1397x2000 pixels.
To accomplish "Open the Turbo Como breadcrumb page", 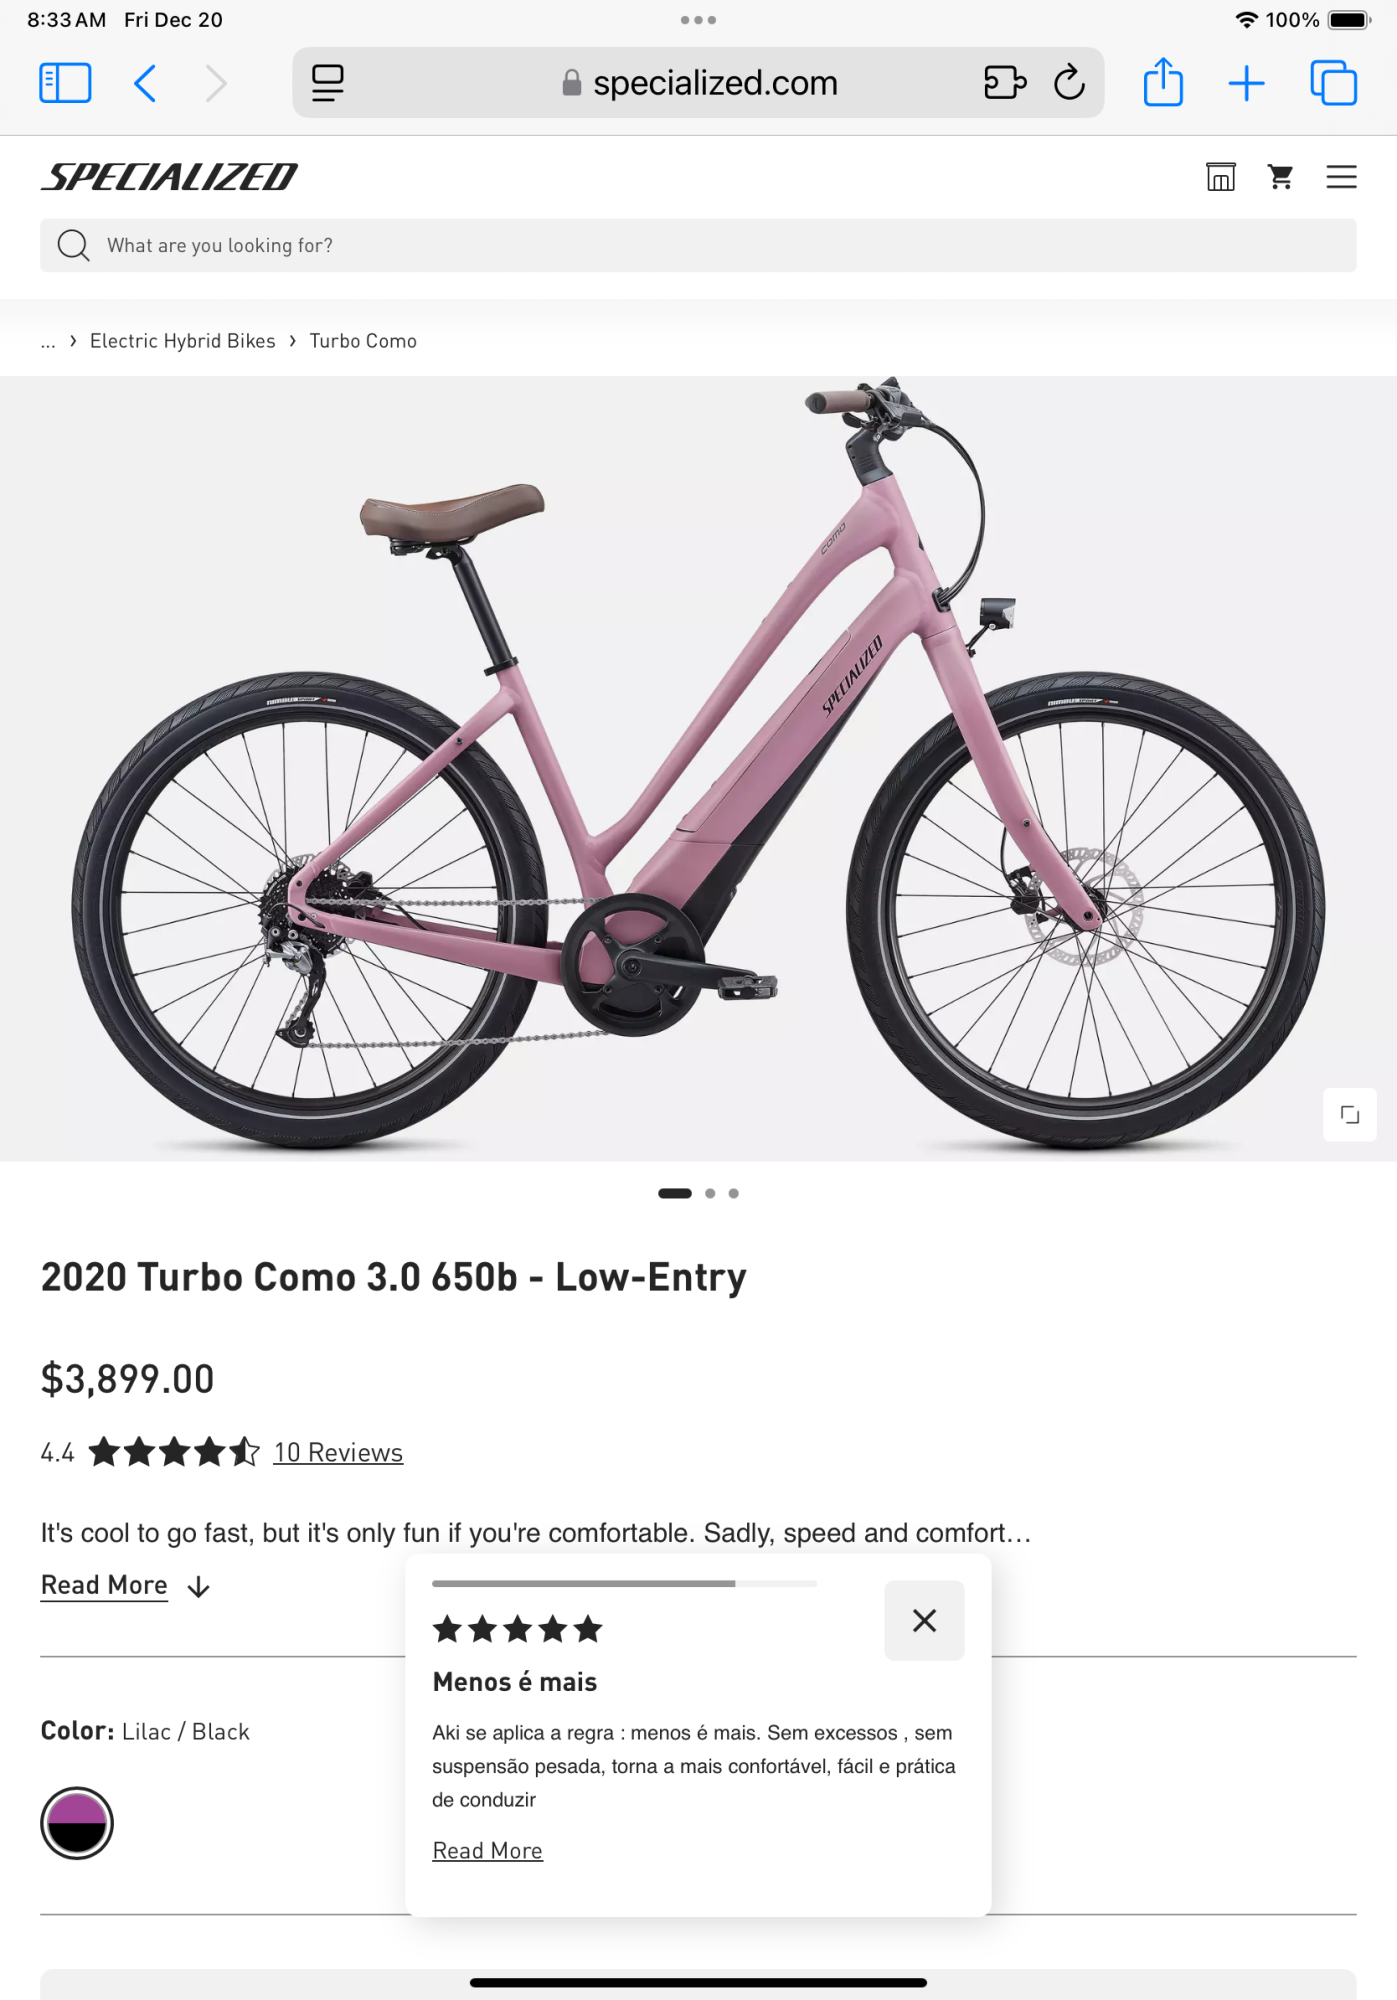I will [x=362, y=340].
